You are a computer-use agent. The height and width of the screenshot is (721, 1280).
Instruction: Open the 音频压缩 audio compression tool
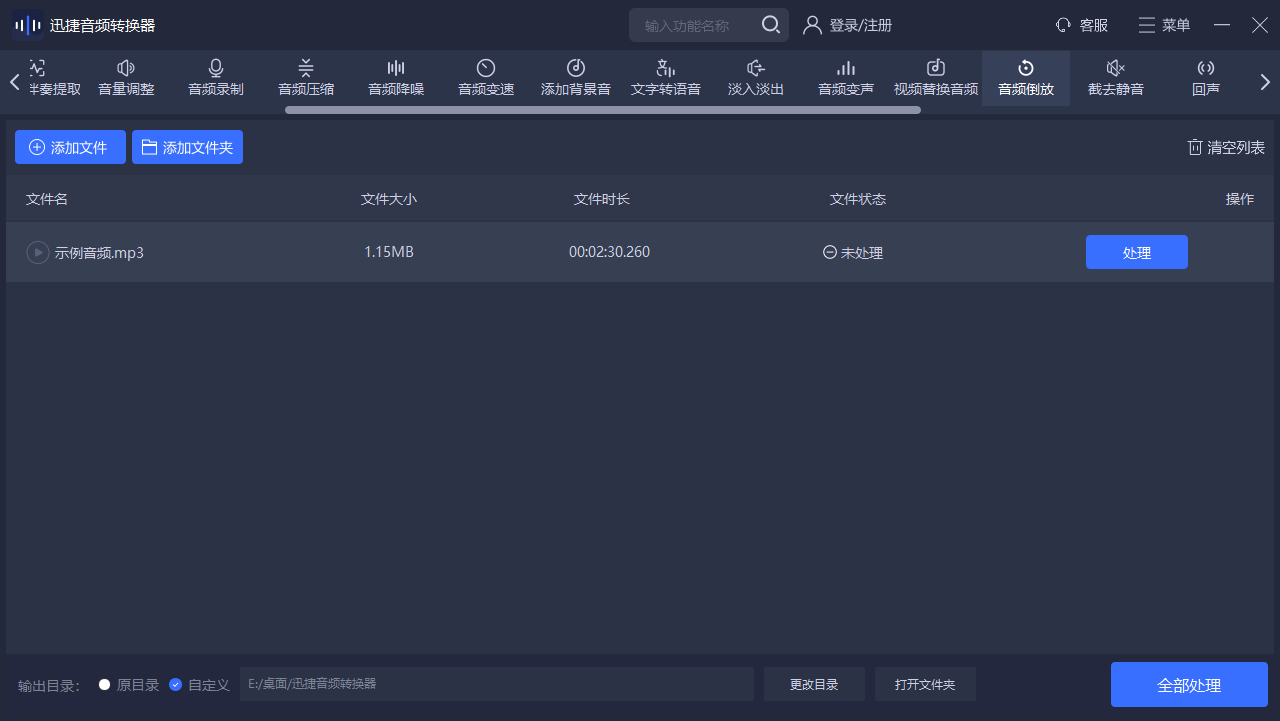(x=306, y=78)
